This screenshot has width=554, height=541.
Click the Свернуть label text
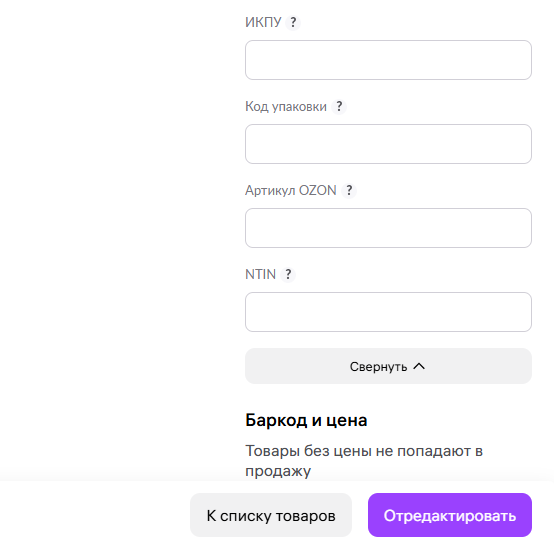click(x=378, y=367)
